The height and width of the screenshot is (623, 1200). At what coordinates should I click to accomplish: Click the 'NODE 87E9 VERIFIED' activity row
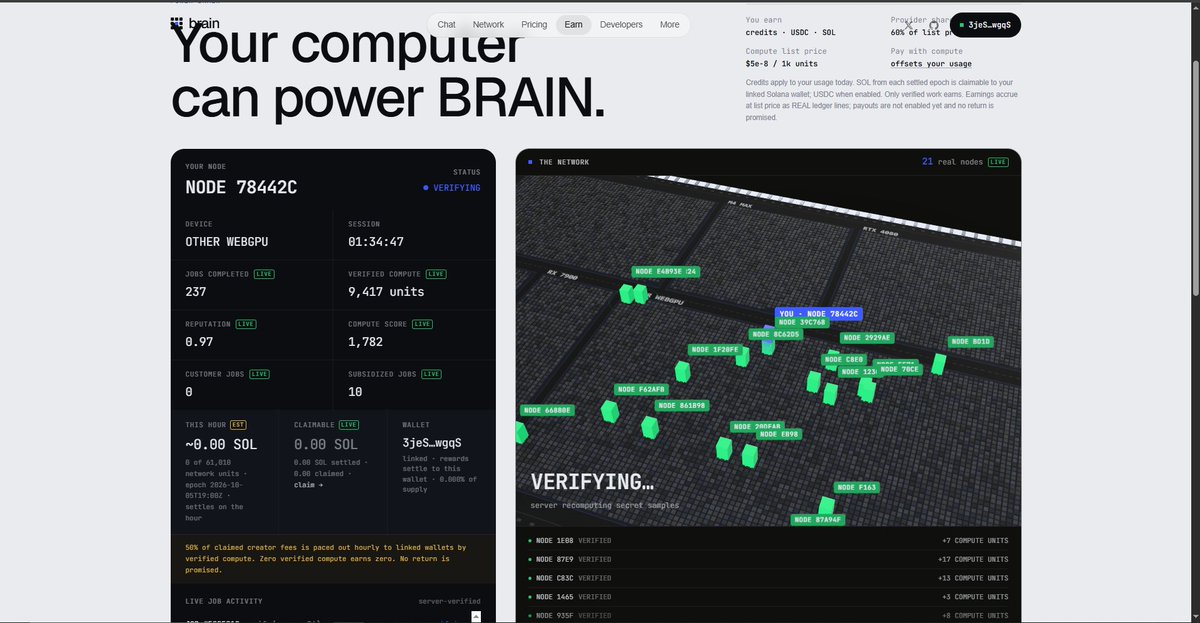click(768, 559)
